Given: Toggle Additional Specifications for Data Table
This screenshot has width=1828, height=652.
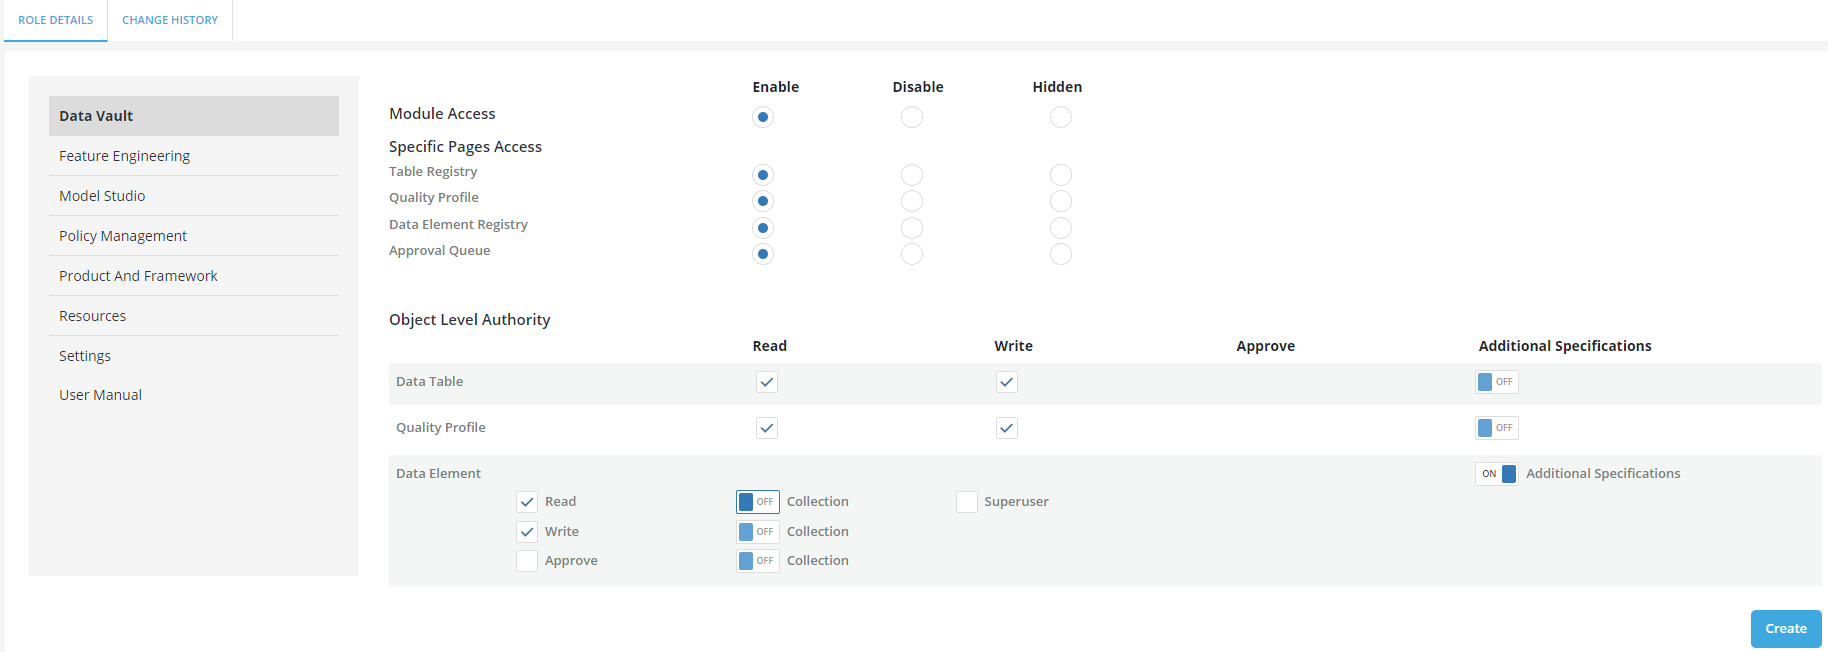Looking at the screenshot, I should click(x=1496, y=382).
